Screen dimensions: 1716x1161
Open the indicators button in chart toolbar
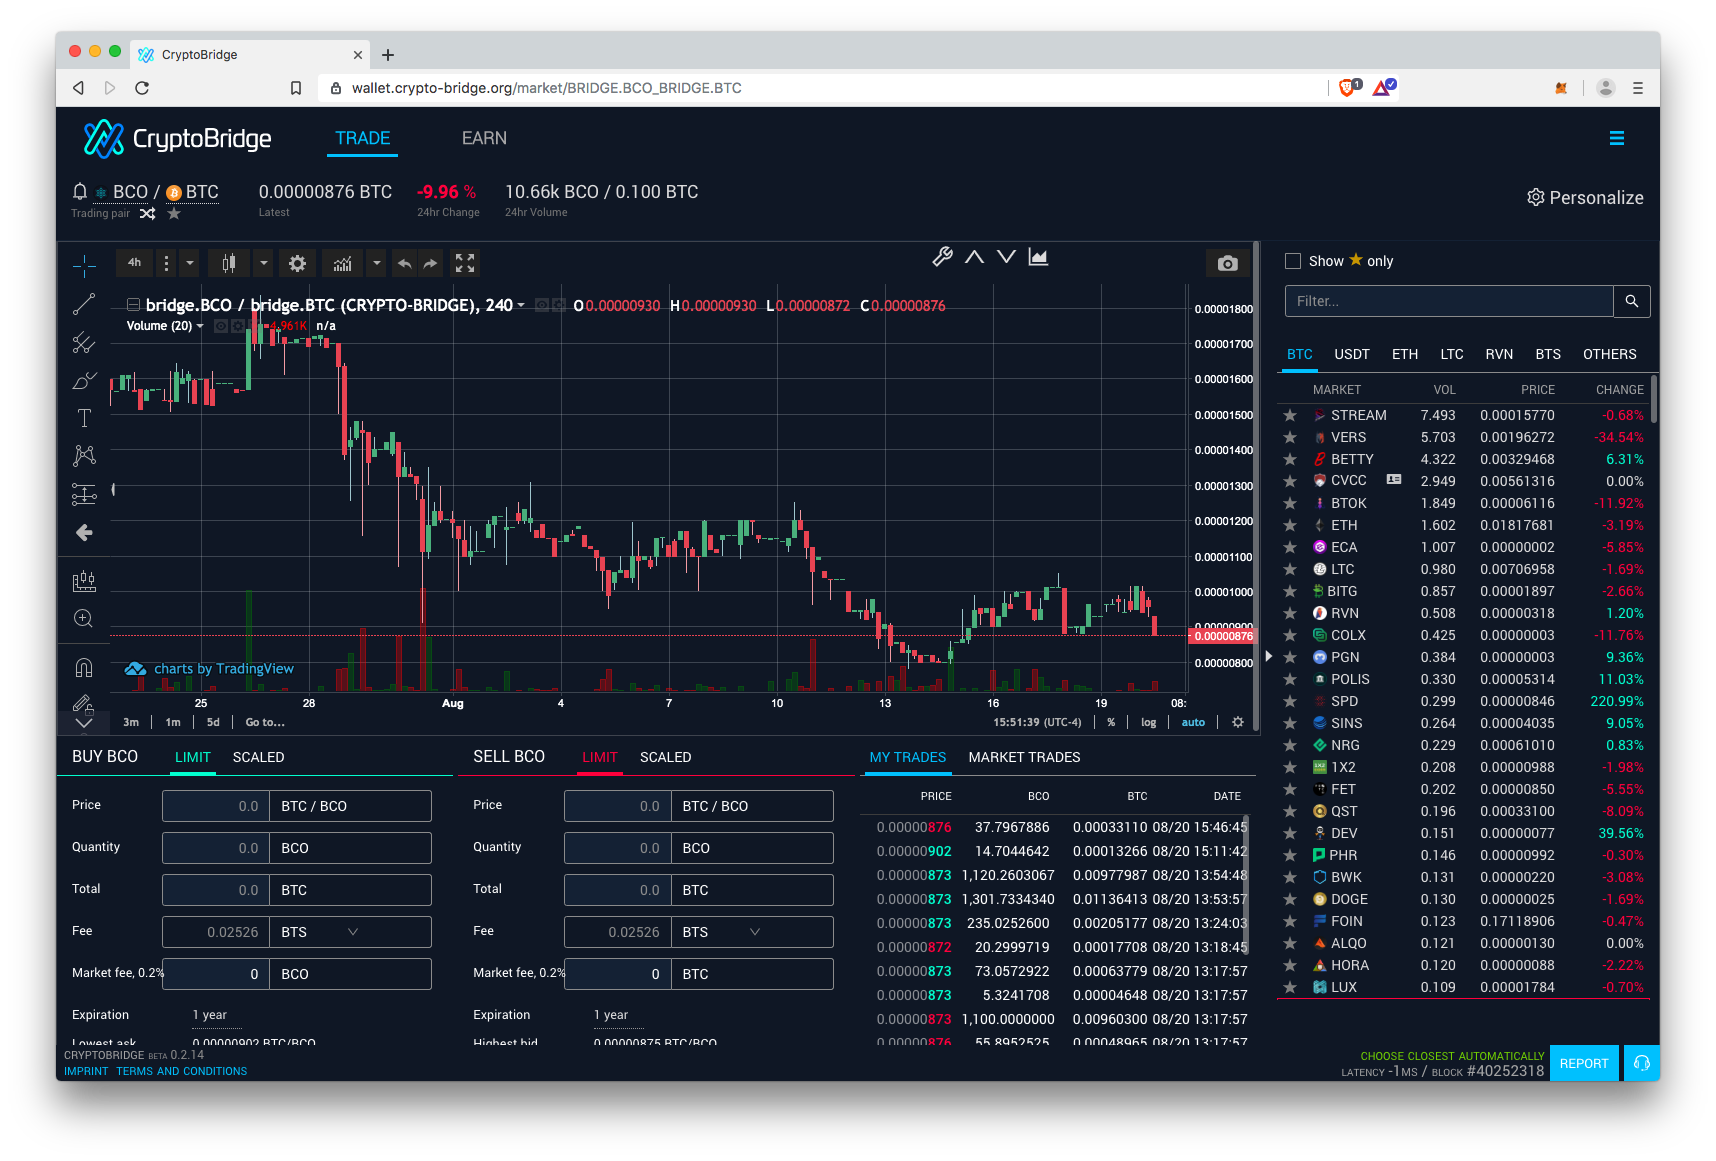(x=342, y=263)
